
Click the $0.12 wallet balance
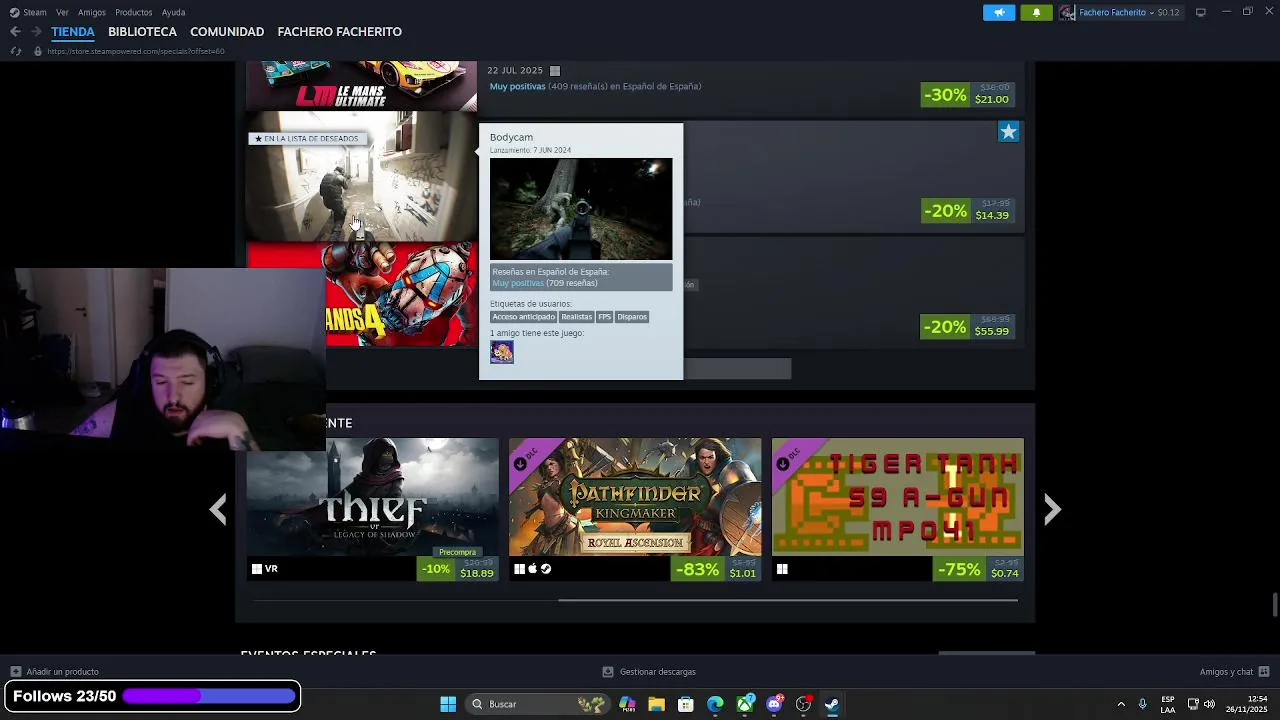pos(1169,12)
